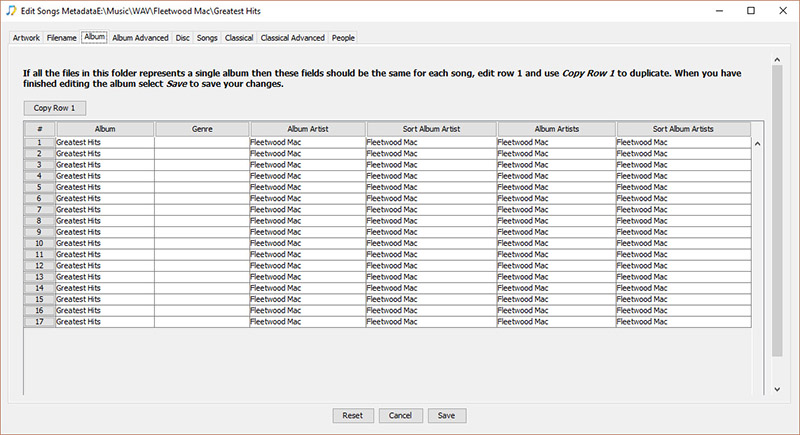This screenshot has height=435, width=800.
Task: Click the table's inner scroll up arrow
Action: tap(758, 144)
